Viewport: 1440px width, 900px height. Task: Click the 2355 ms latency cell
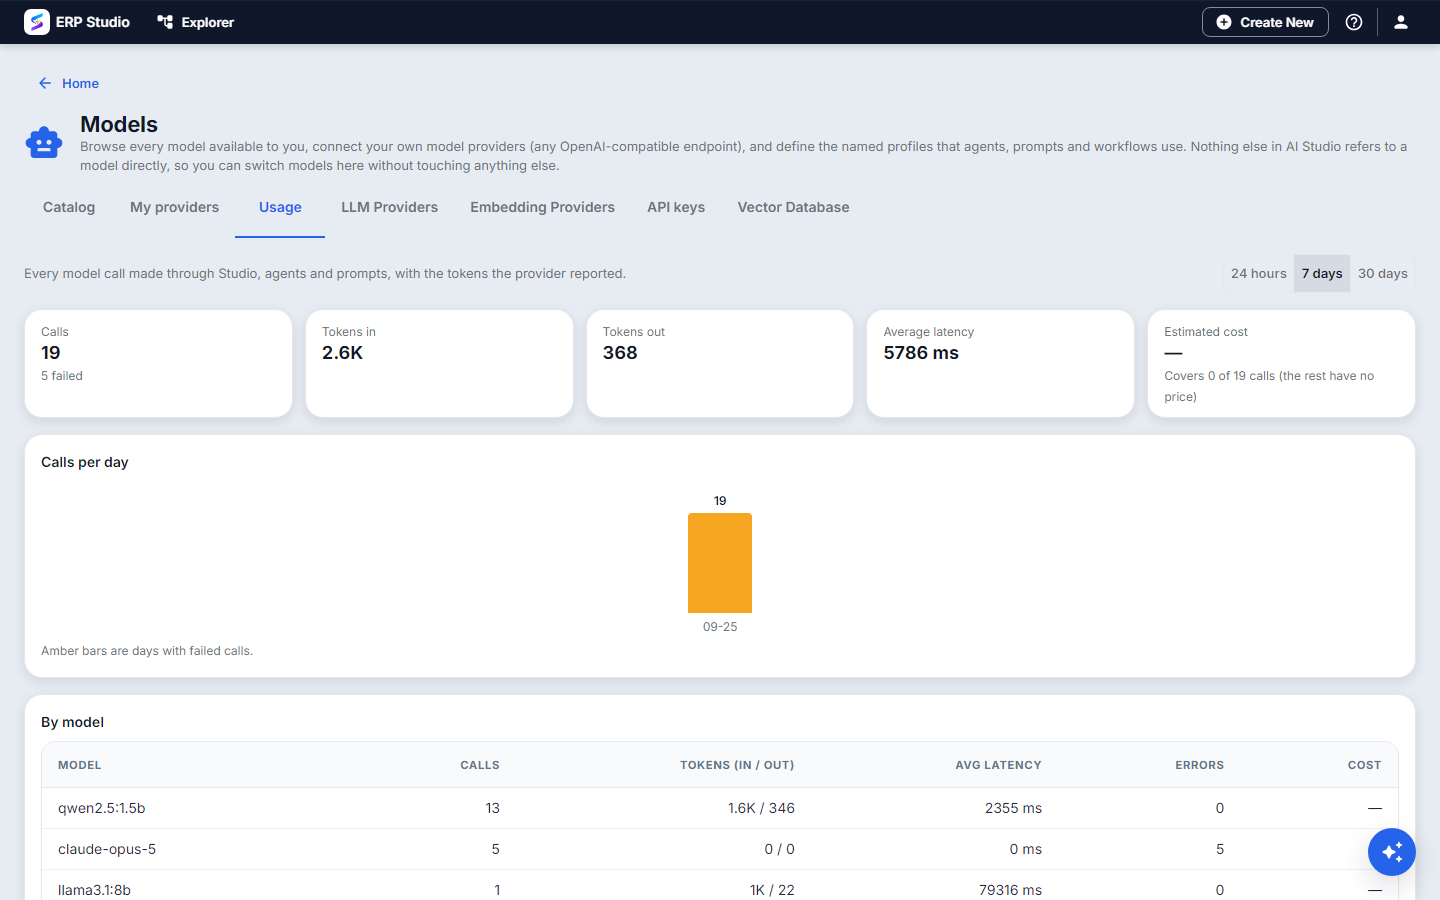click(x=1013, y=808)
